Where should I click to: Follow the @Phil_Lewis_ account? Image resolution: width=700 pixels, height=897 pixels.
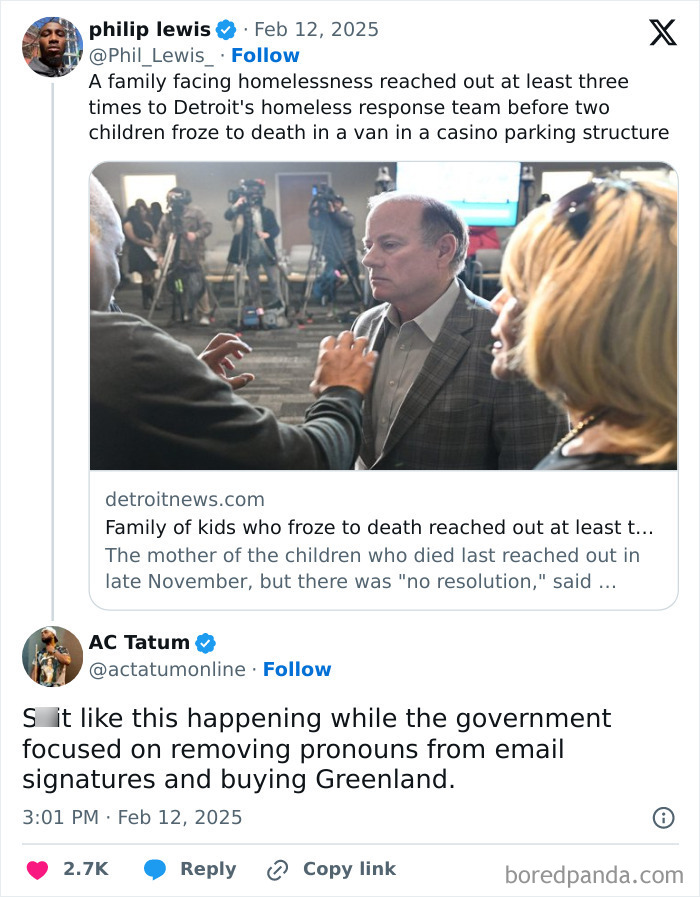267,56
